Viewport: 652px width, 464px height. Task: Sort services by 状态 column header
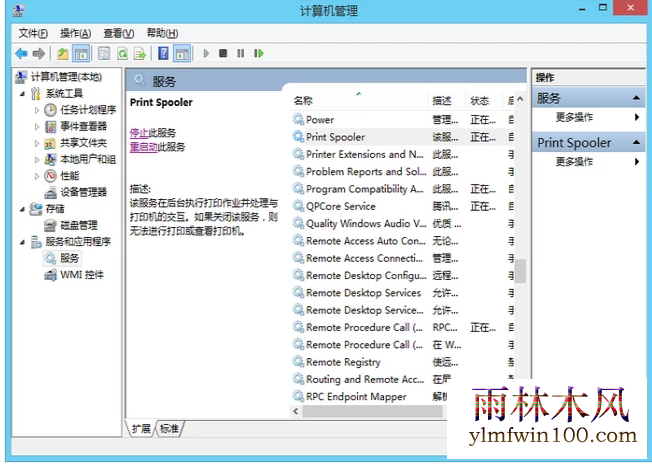click(x=484, y=101)
